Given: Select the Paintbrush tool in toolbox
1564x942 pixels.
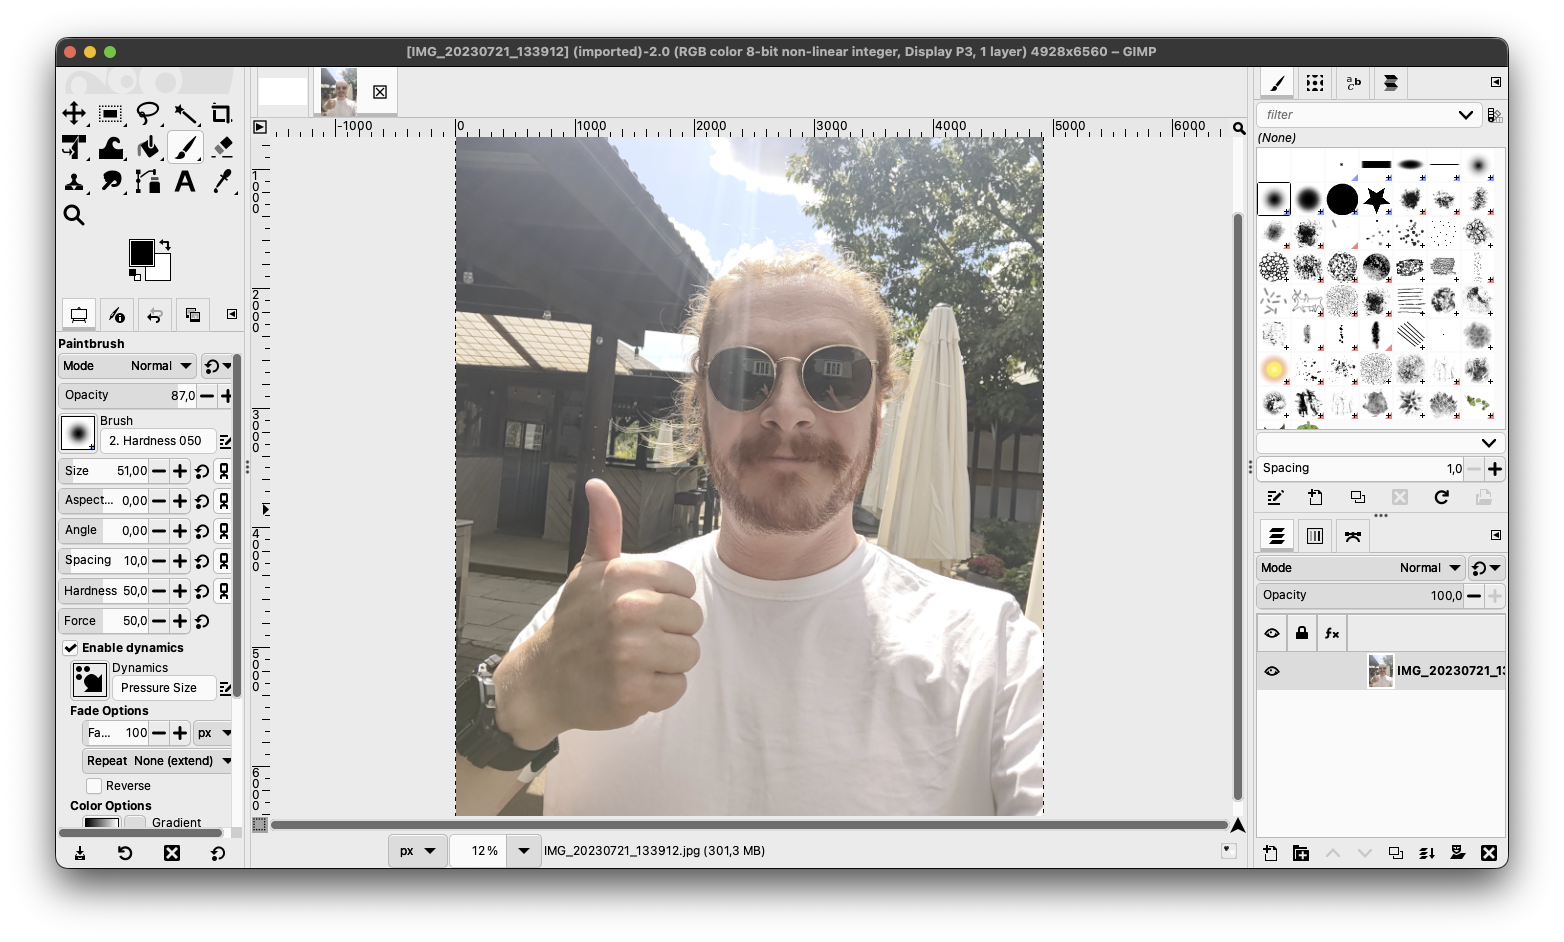Looking at the screenshot, I should click(x=185, y=147).
